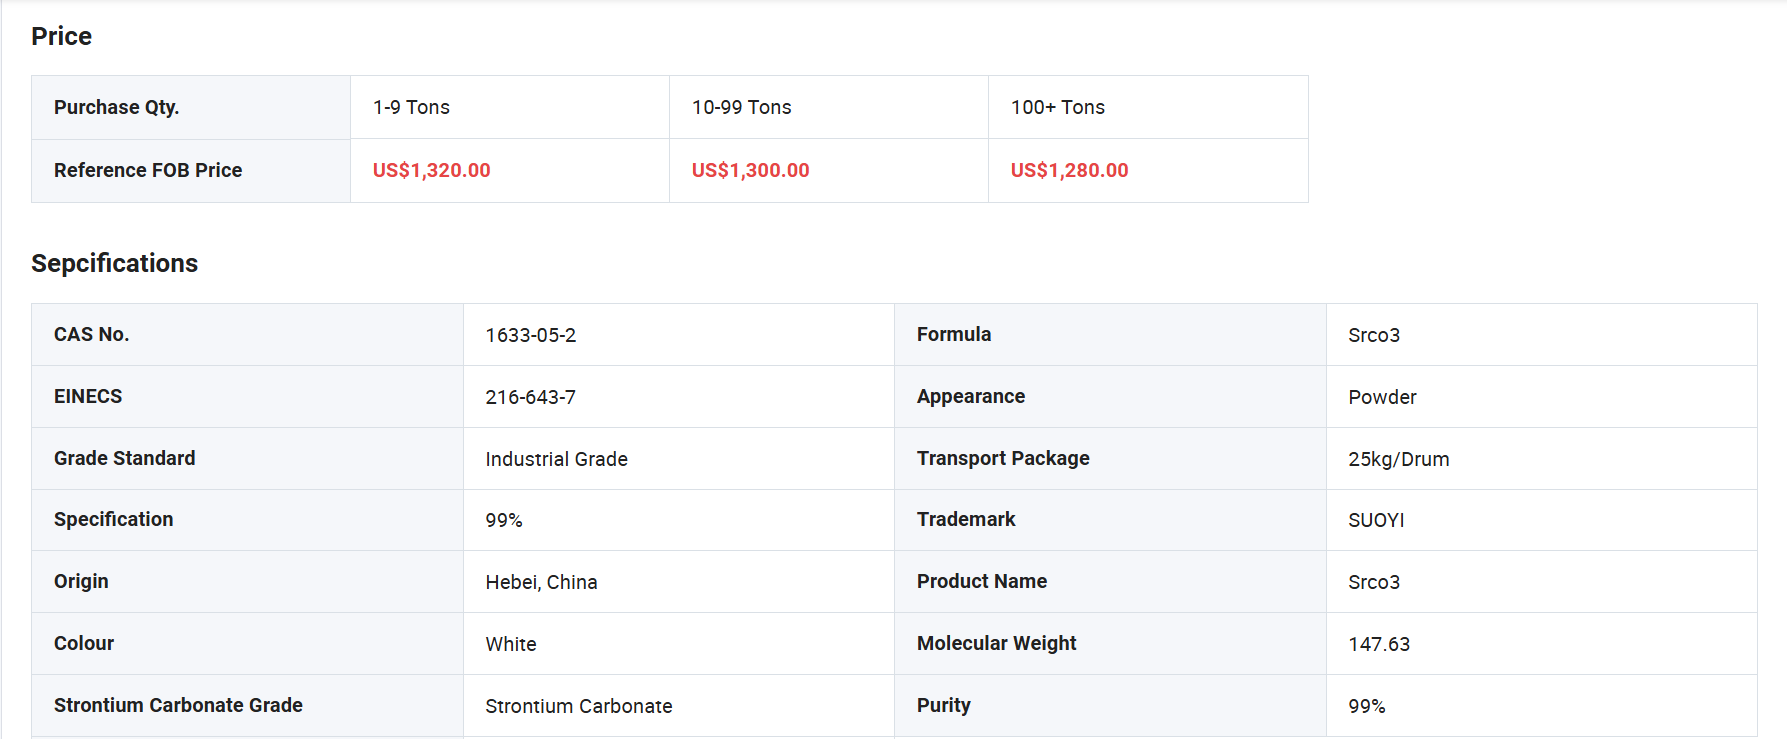Click the Hebei, China origin value
Image resolution: width=1787 pixels, height=739 pixels.
541,583
